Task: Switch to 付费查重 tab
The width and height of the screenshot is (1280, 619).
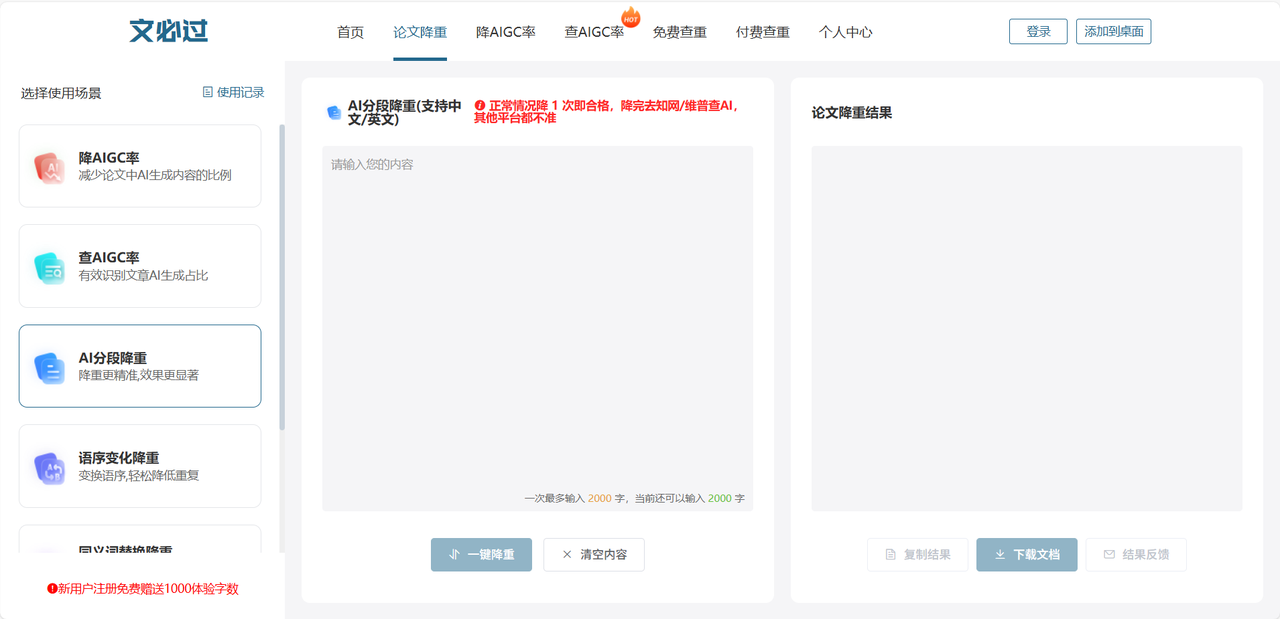Action: (763, 32)
